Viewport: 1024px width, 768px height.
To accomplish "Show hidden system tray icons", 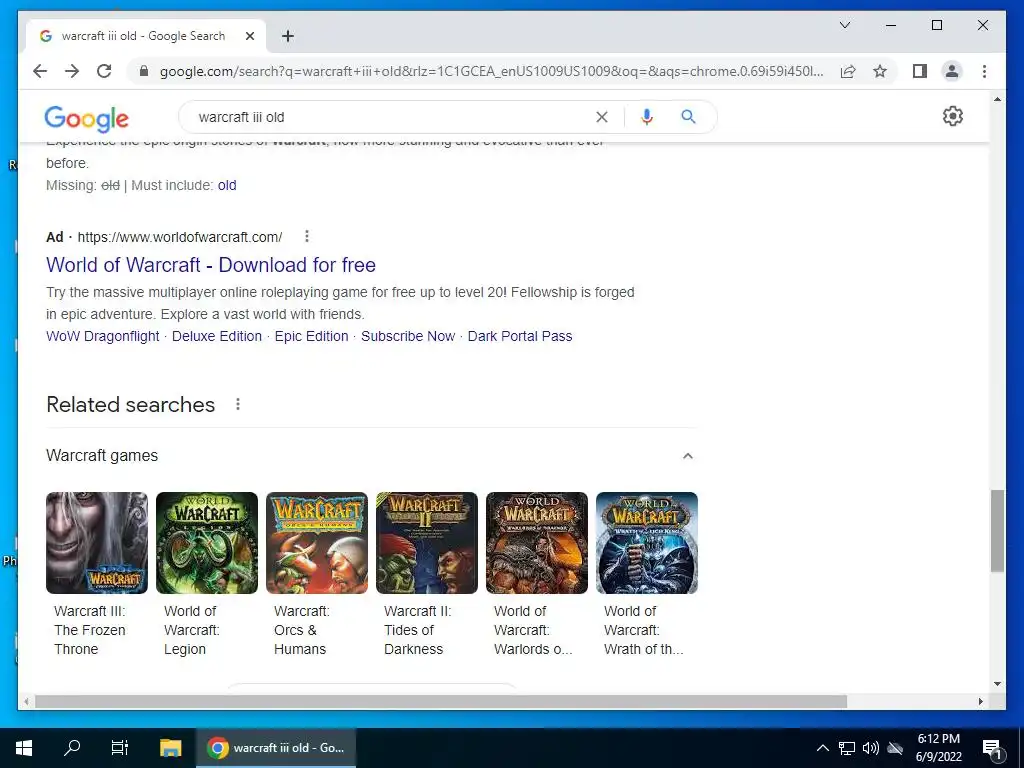I will [x=823, y=748].
